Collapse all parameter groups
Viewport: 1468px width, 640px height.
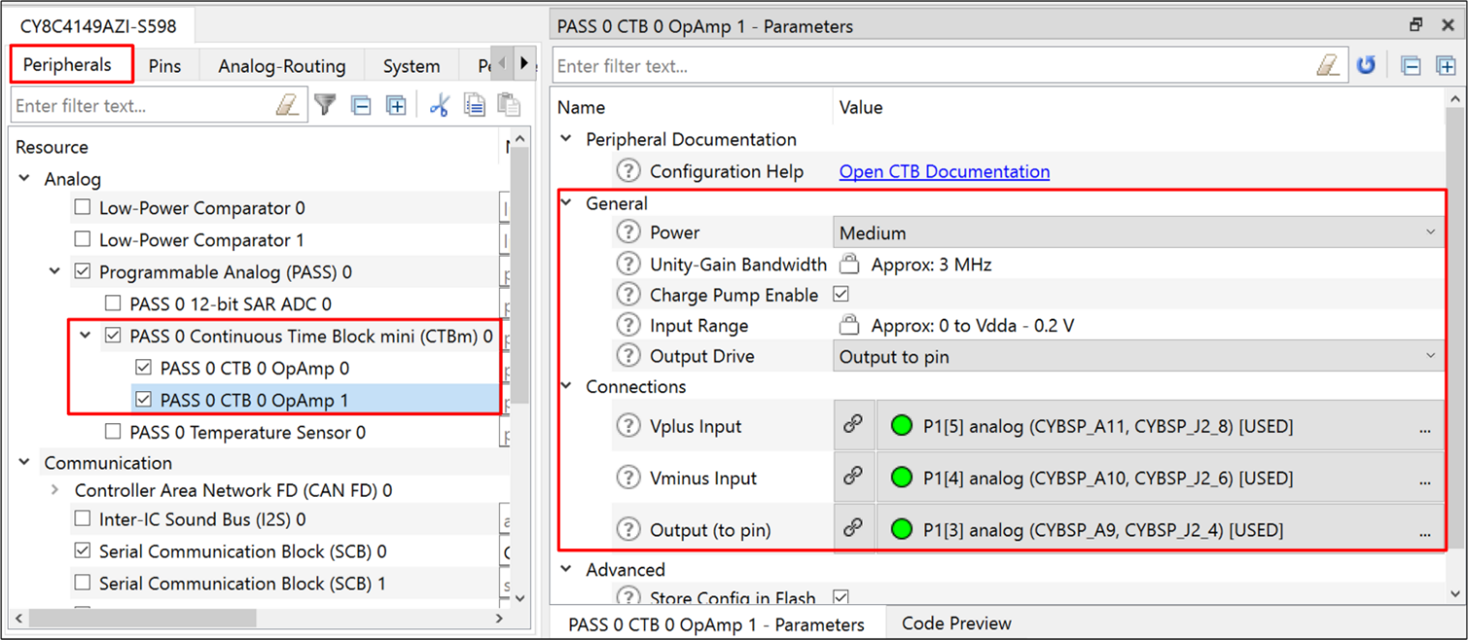coord(1411,66)
